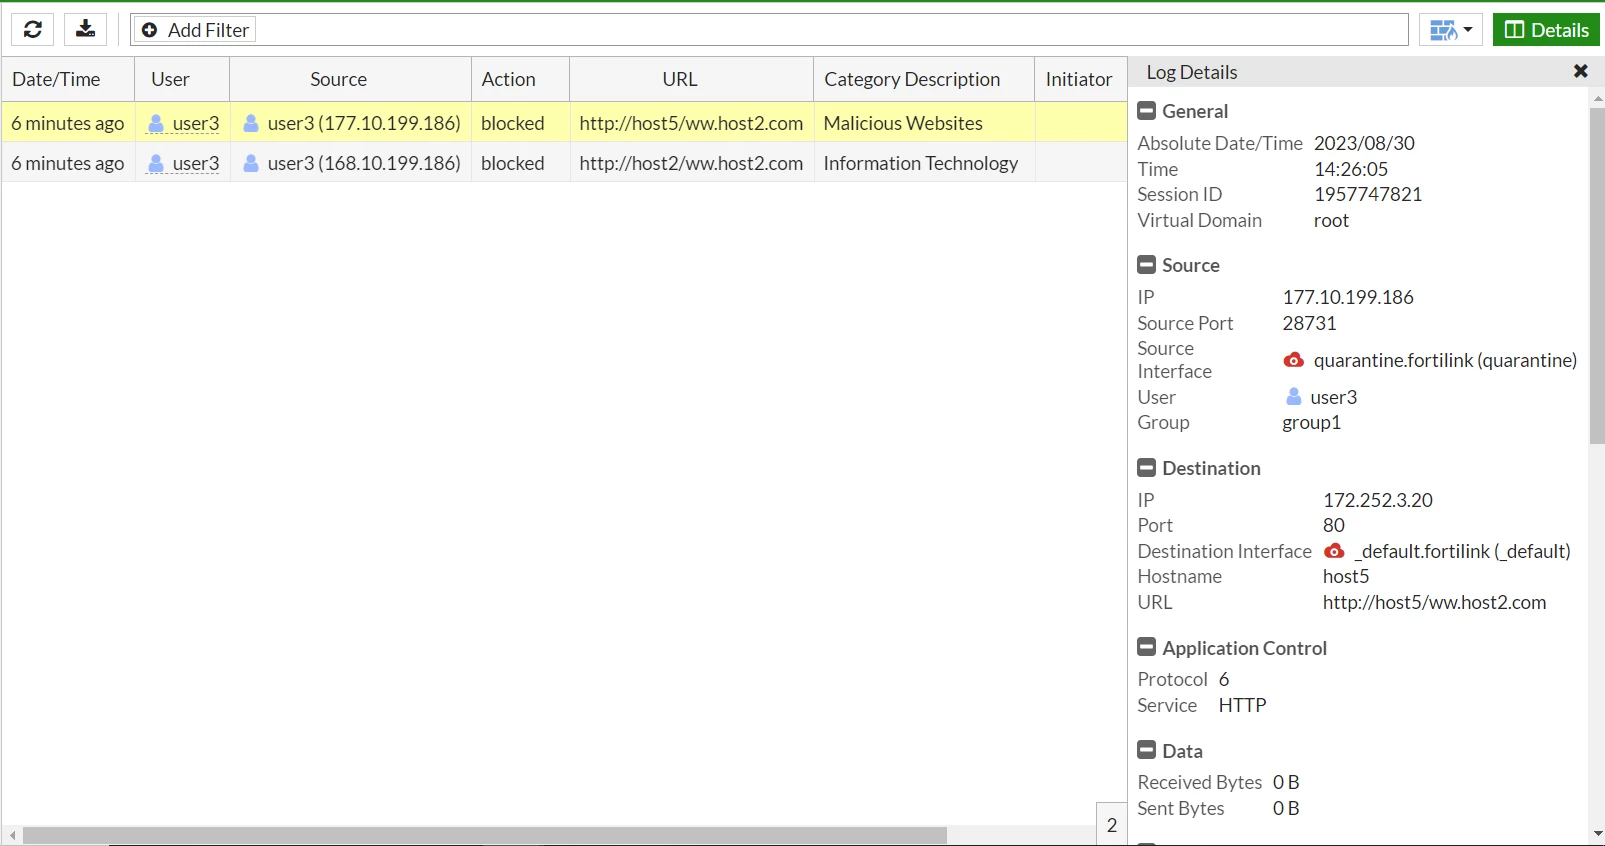Select the Malicious Websites category cell
The width and height of the screenshot is (1605, 846).
click(924, 123)
